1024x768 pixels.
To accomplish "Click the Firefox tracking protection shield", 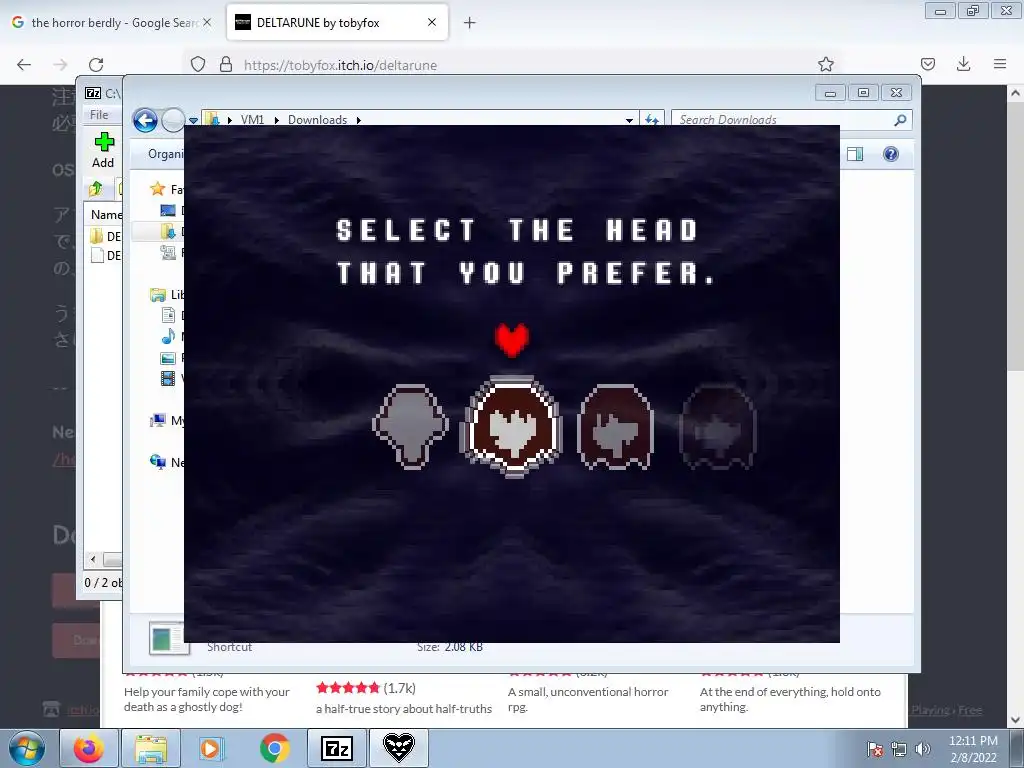I will 198,64.
